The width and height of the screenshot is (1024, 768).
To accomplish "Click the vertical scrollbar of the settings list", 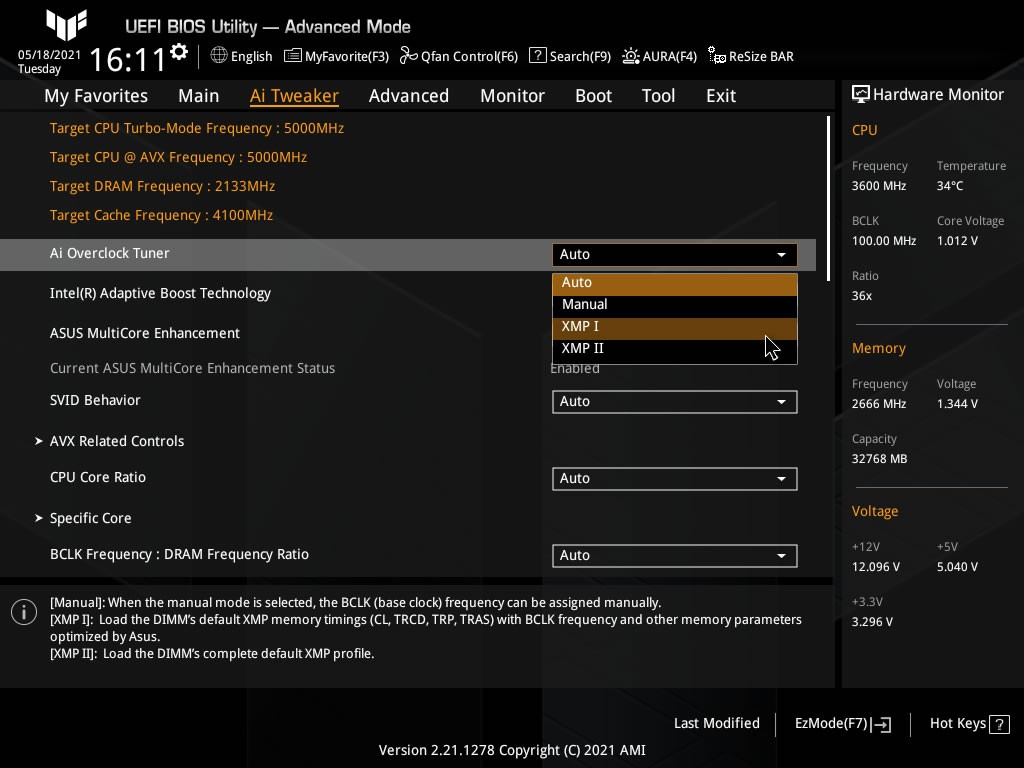I will (828, 200).
